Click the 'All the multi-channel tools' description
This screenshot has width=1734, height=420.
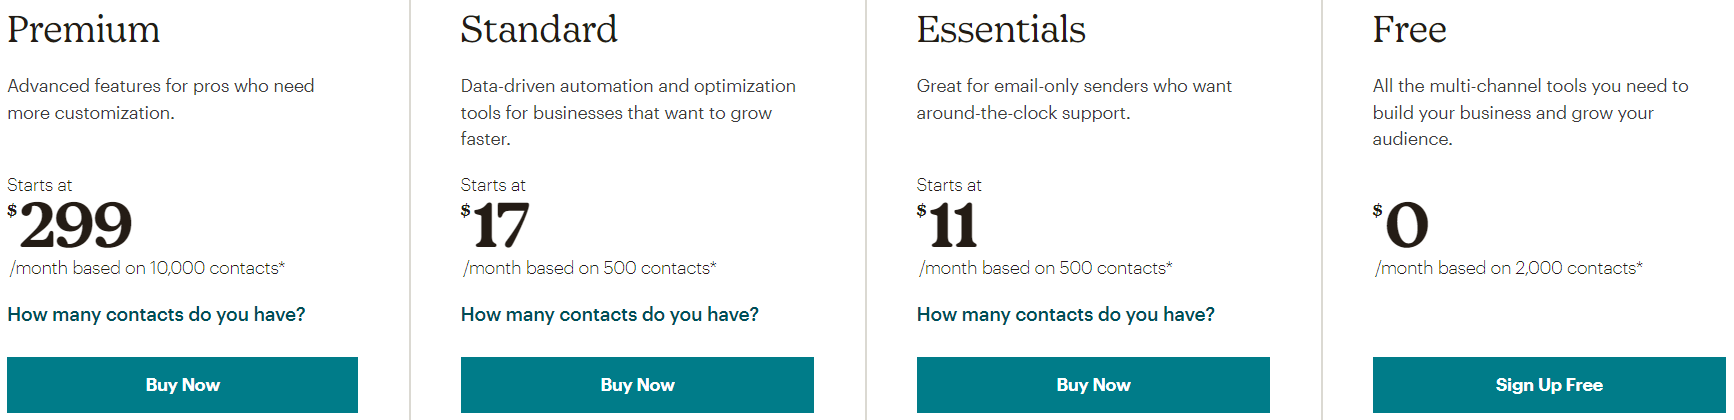click(1530, 112)
